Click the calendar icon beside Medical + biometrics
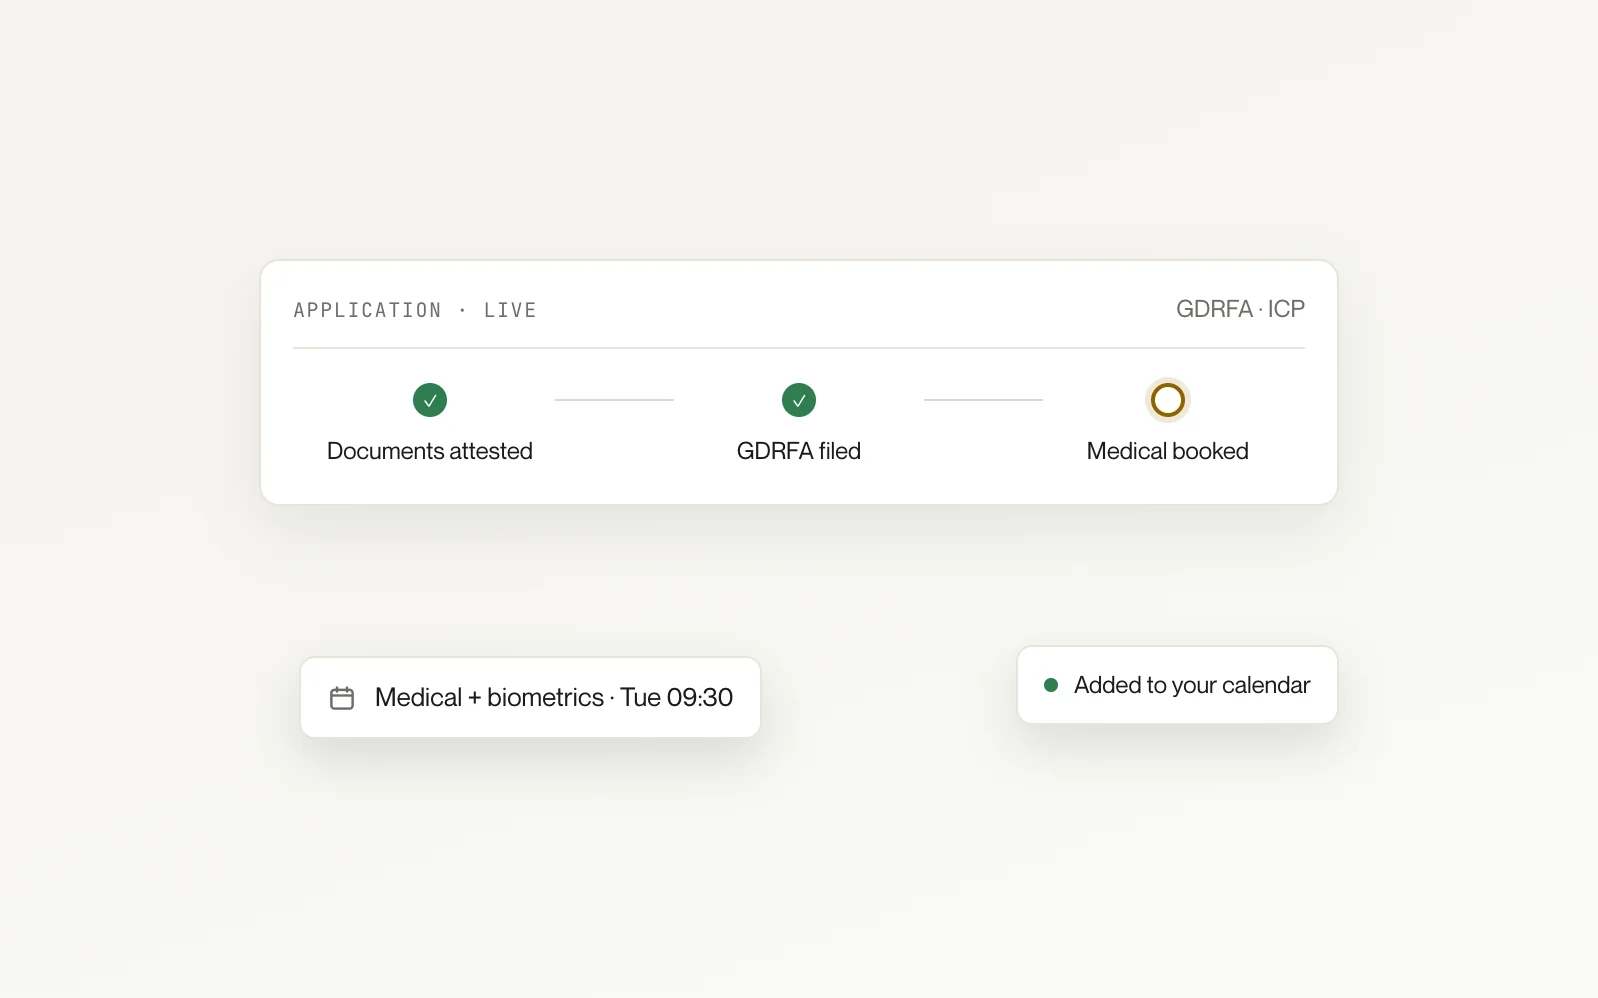 (342, 698)
